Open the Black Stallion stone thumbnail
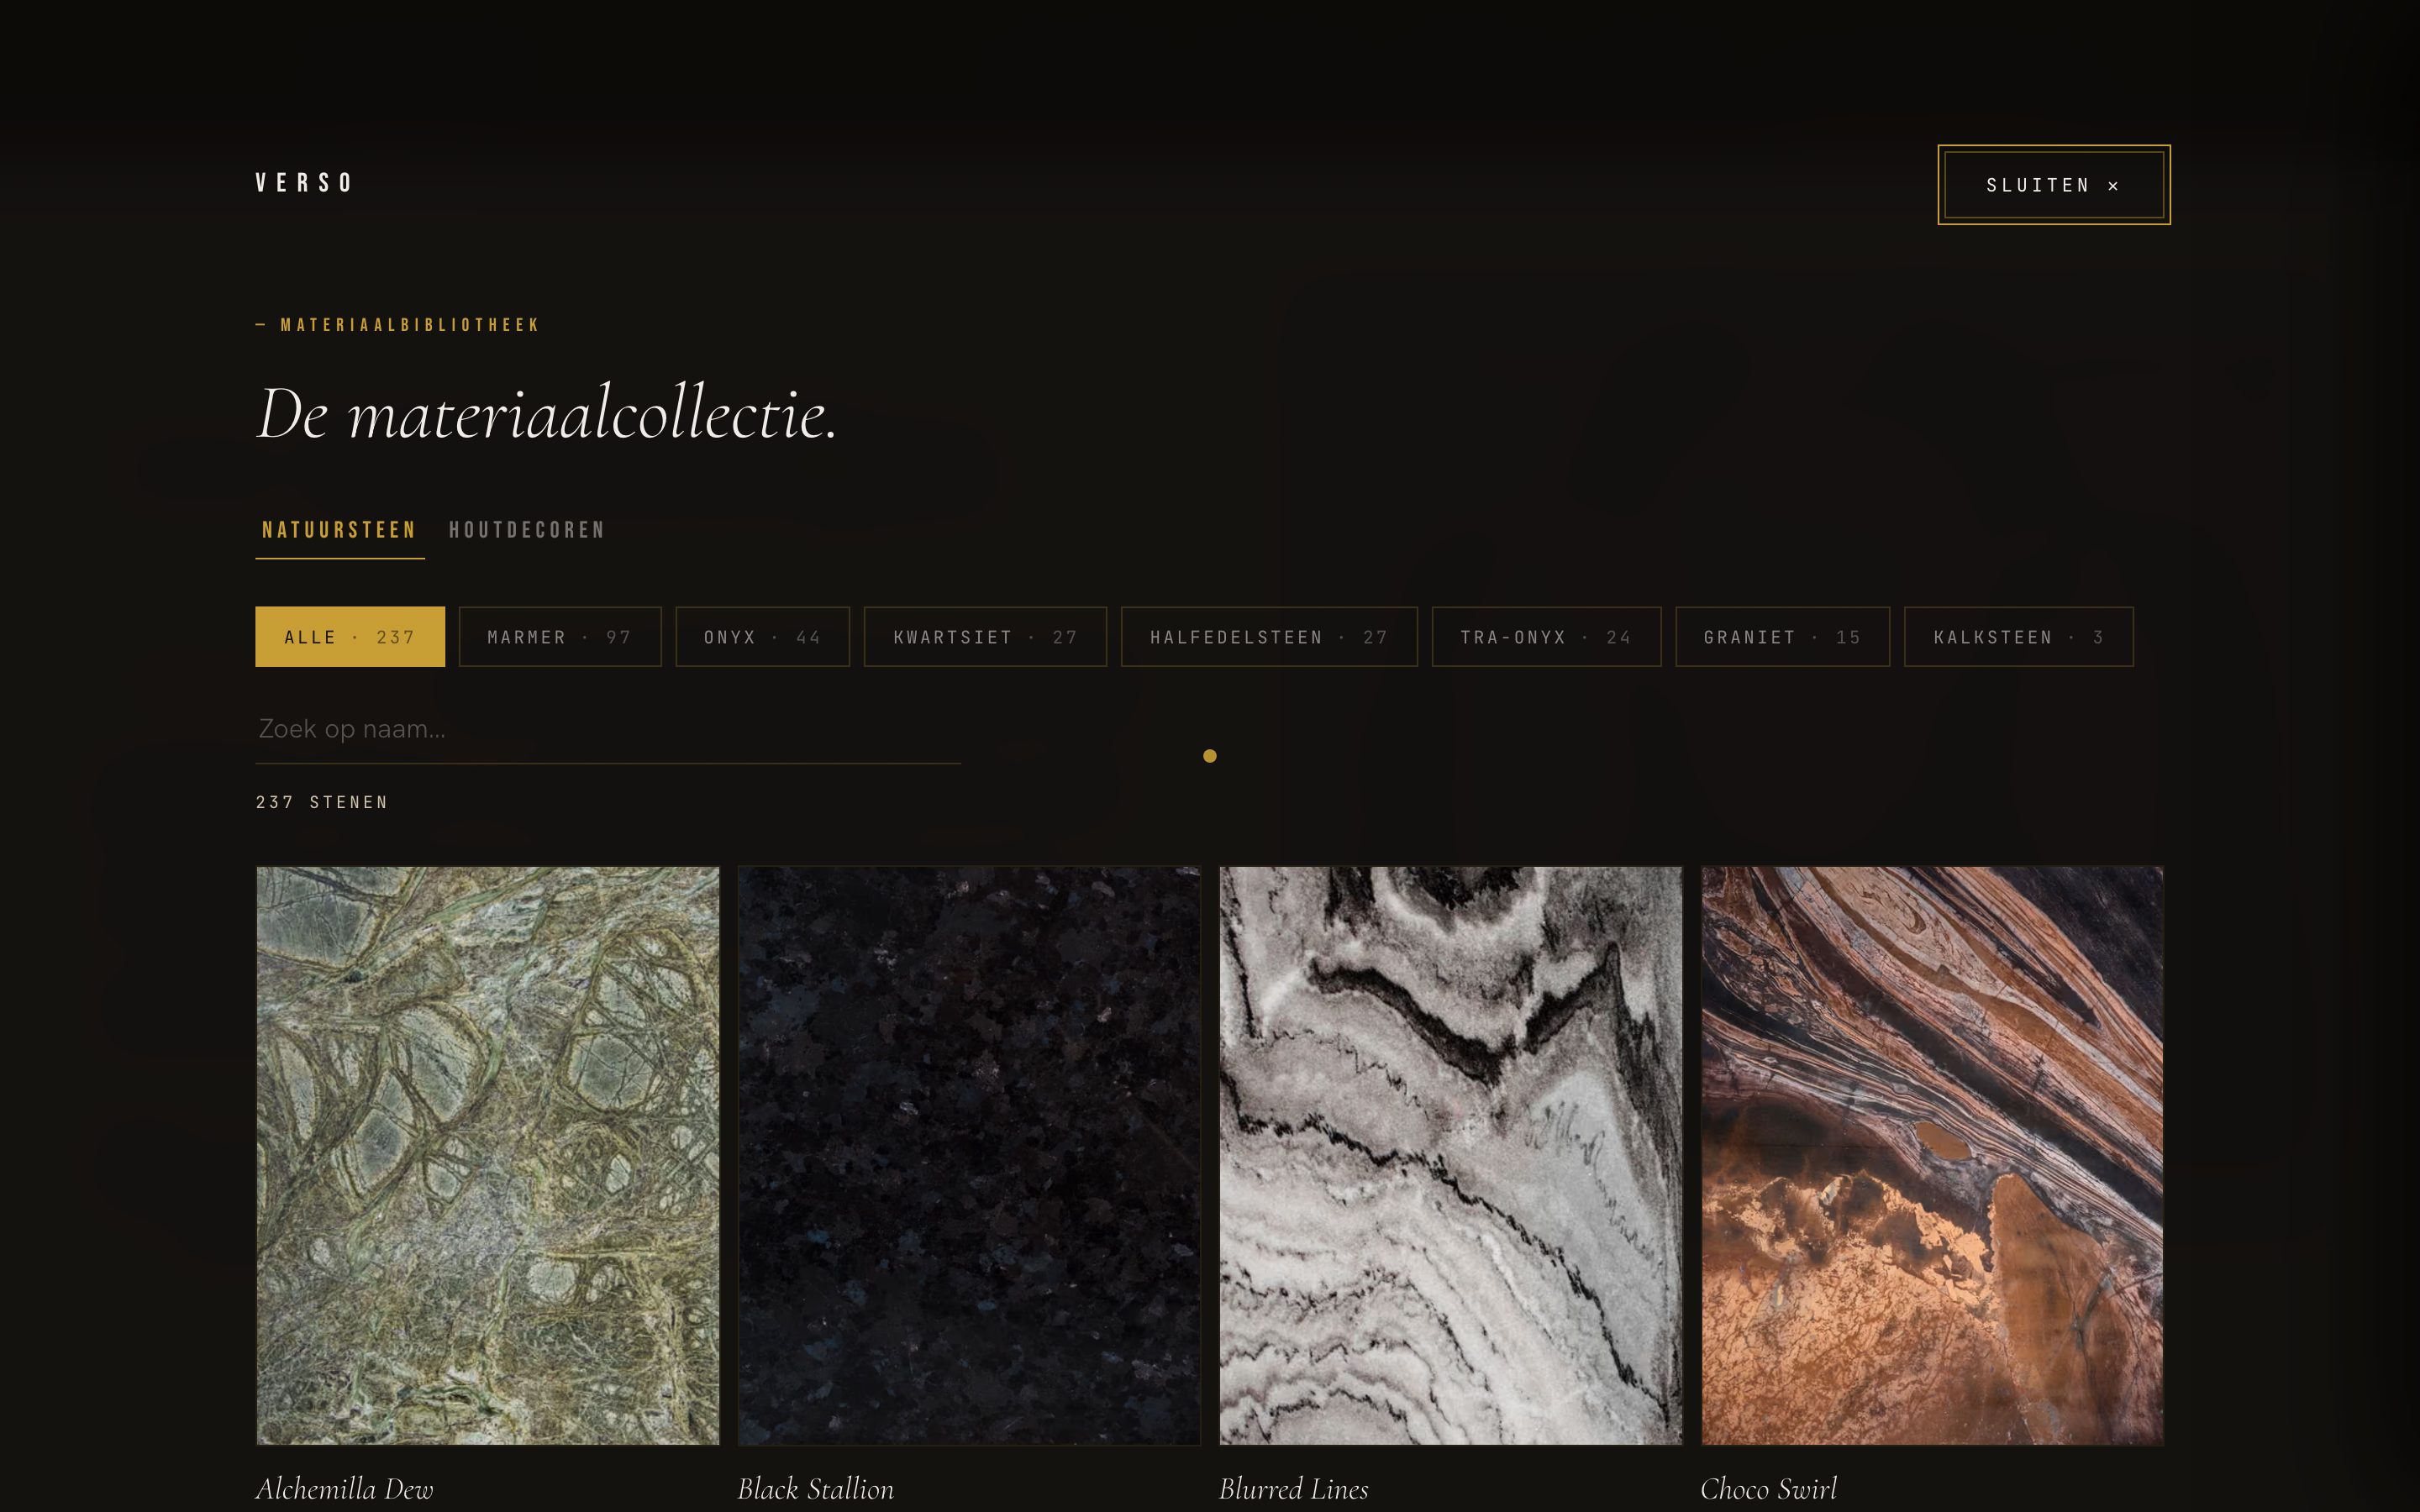The height and width of the screenshot is (1512, 2420). [969, 1156]
